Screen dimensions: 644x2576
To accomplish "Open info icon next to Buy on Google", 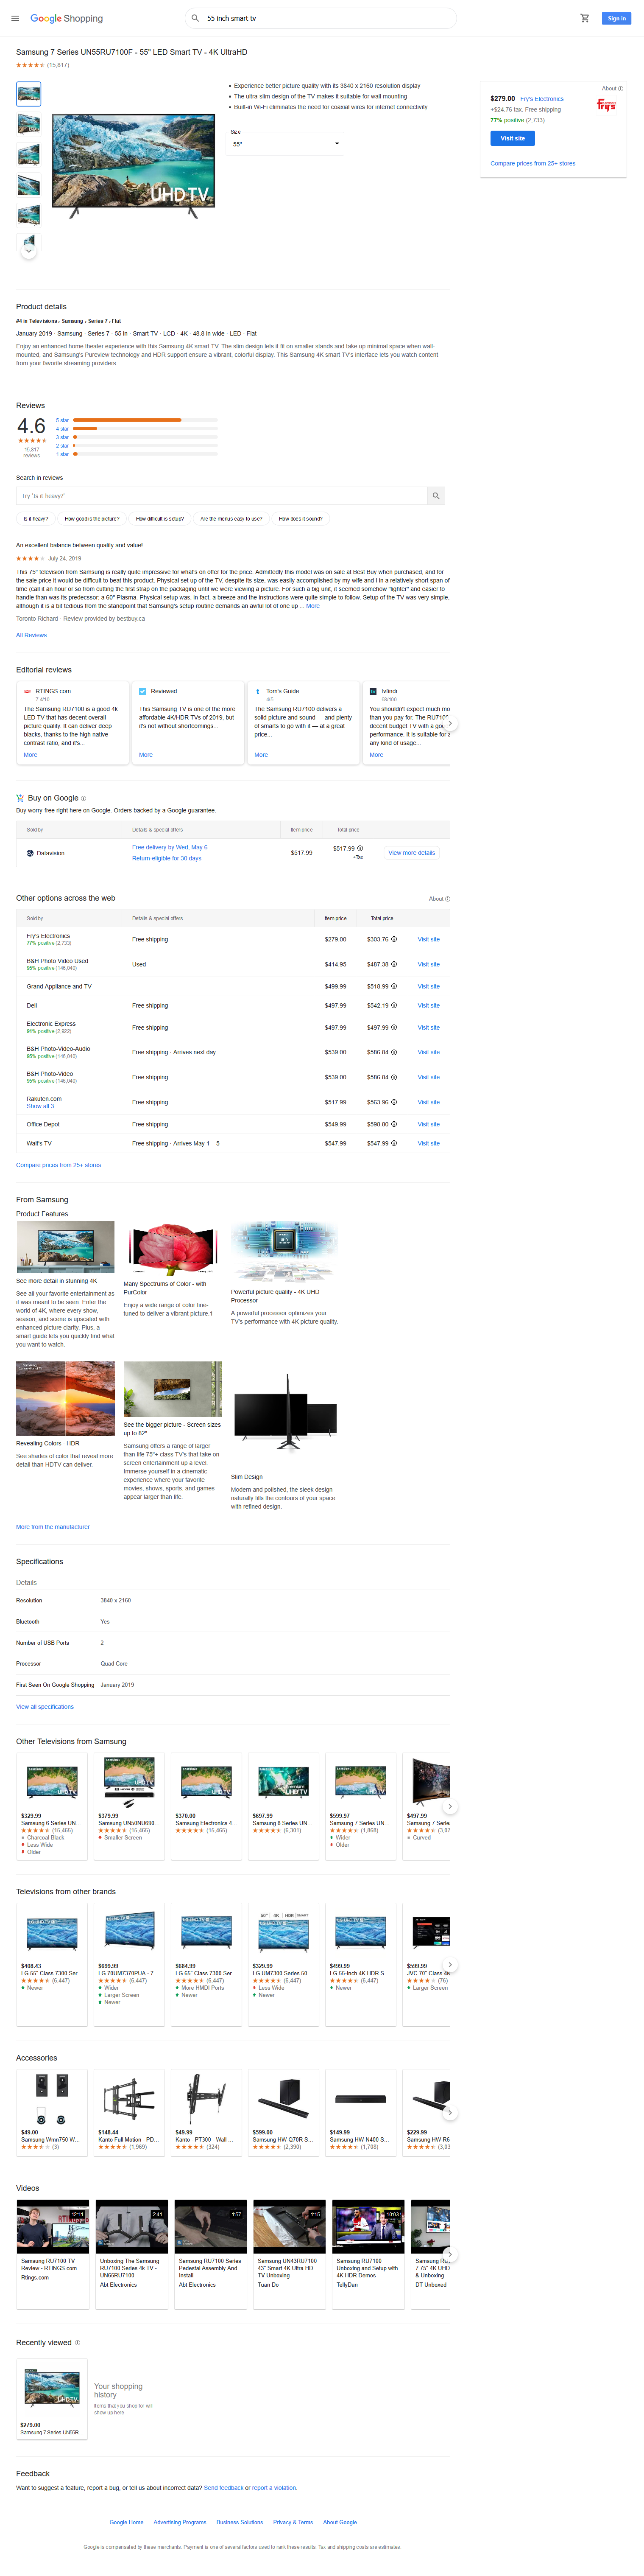I will click(x=83, y=798).
